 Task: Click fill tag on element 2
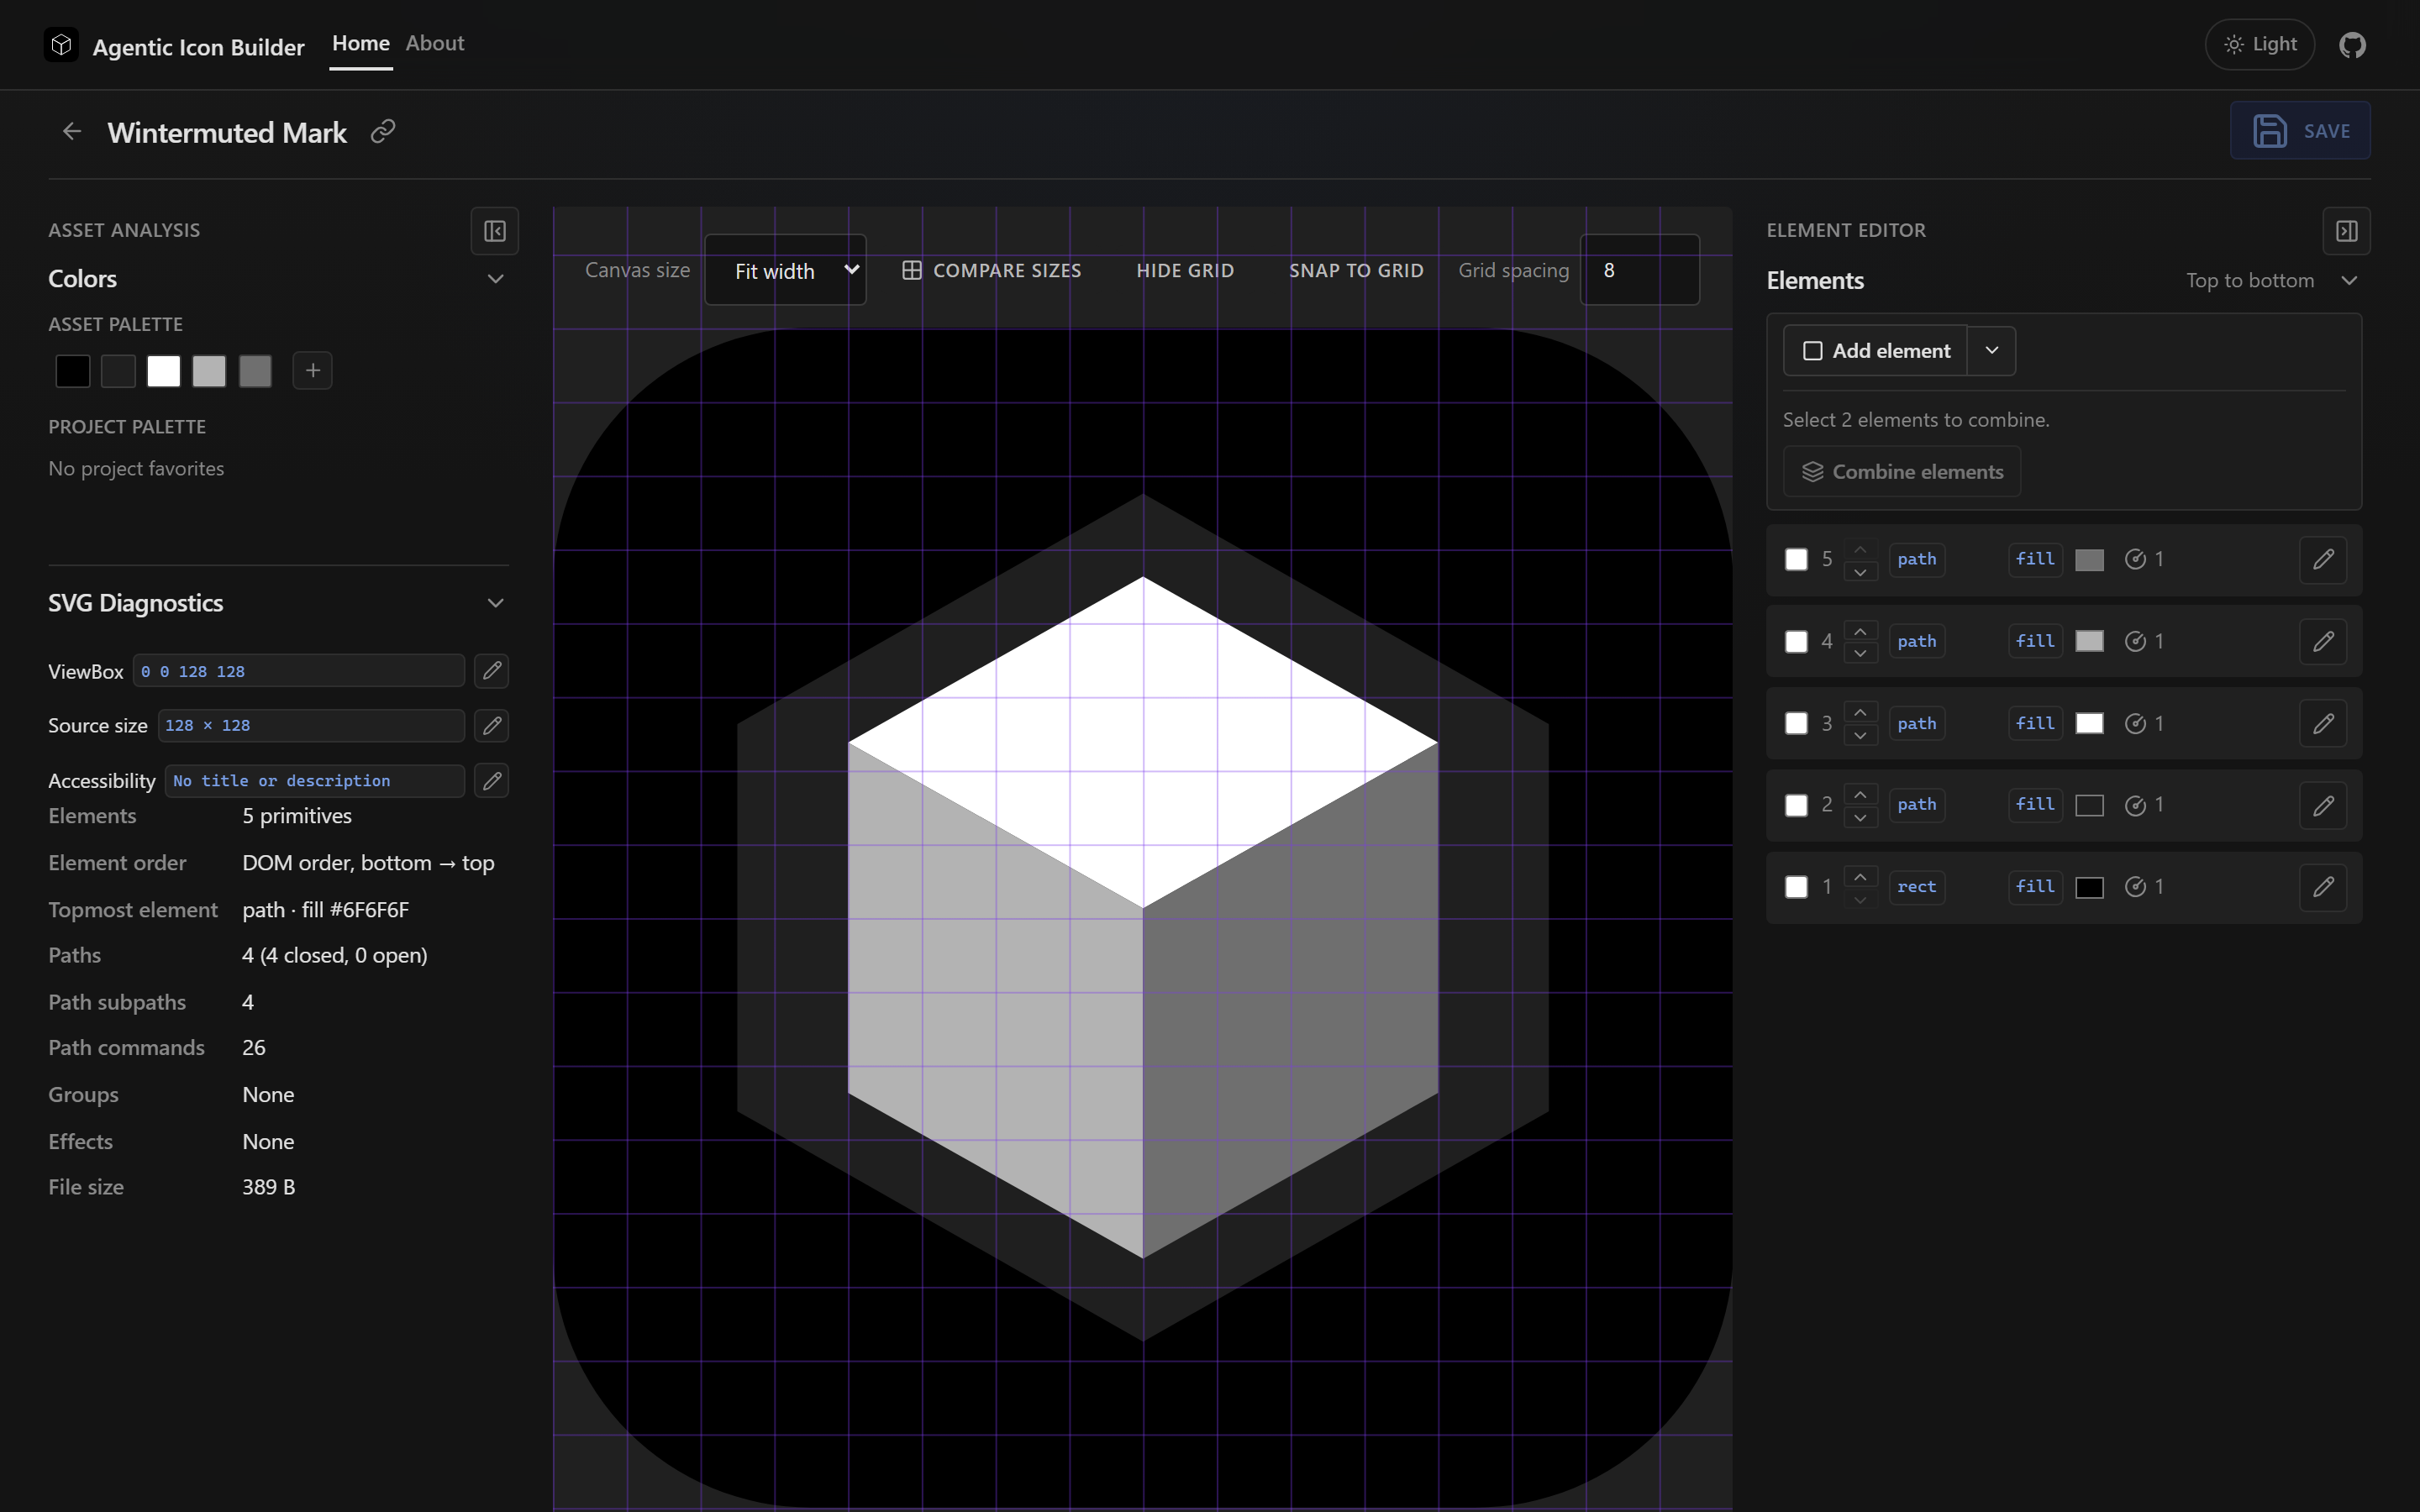2035,805
